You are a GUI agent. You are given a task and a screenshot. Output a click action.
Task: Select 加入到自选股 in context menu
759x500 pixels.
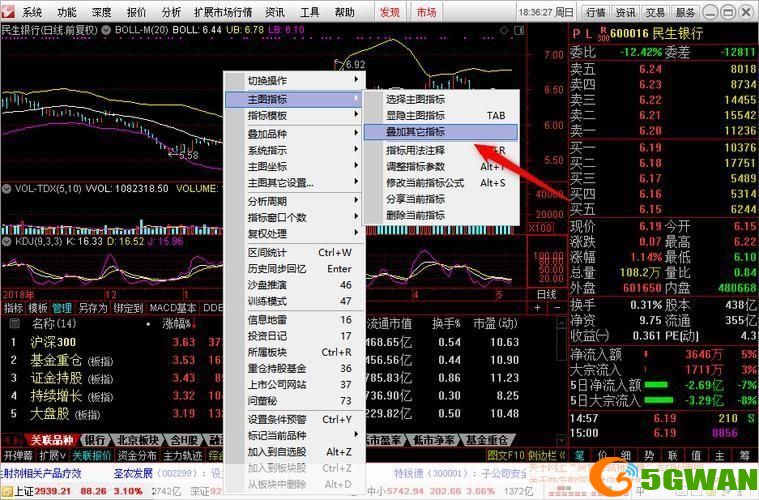point(295,452)
